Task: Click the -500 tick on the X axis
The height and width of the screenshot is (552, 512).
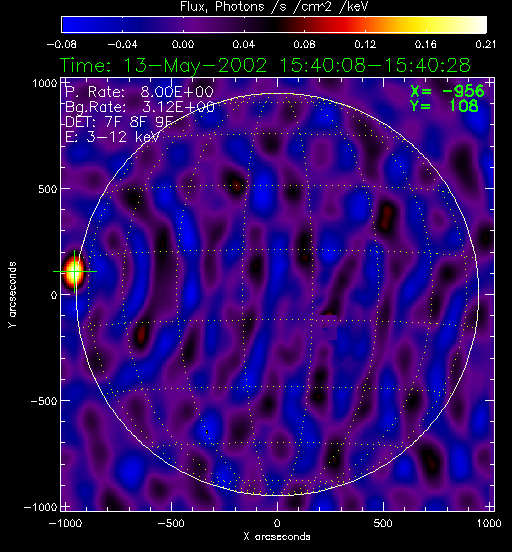Action: coord(171,523)
